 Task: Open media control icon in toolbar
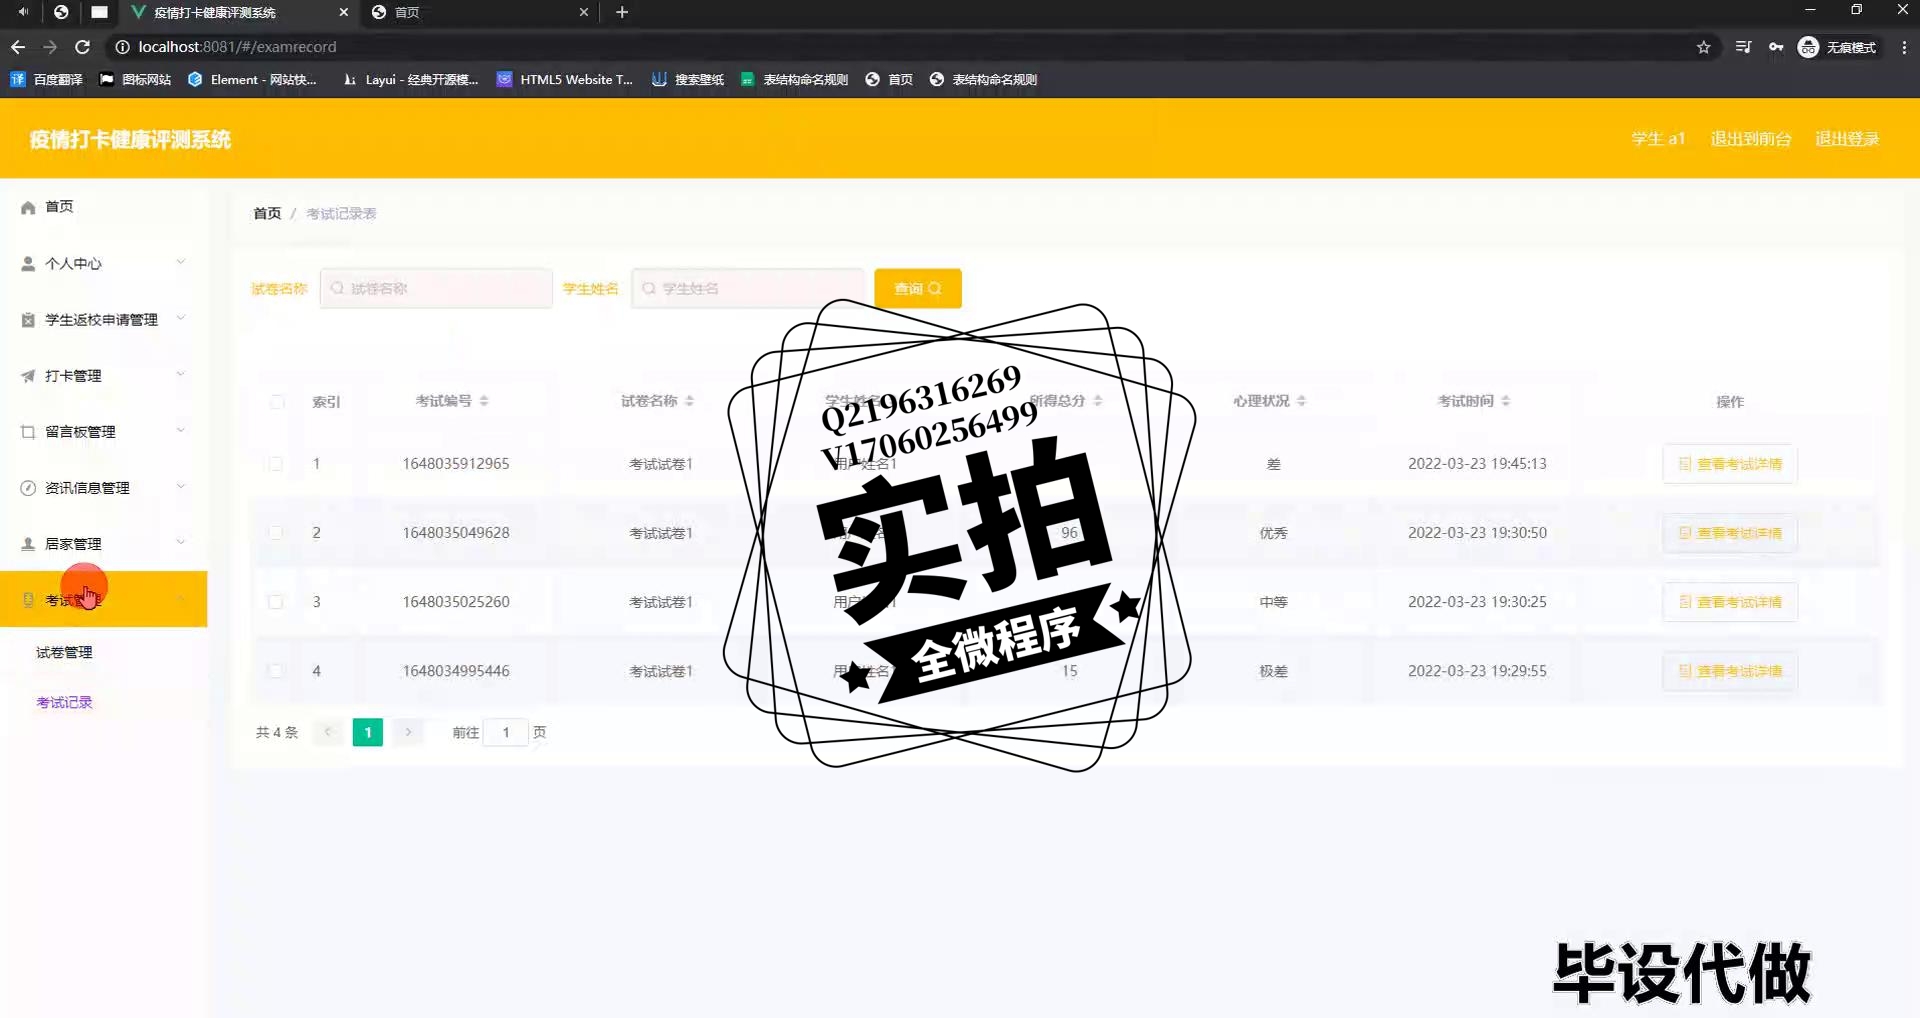click(1743, 47)
